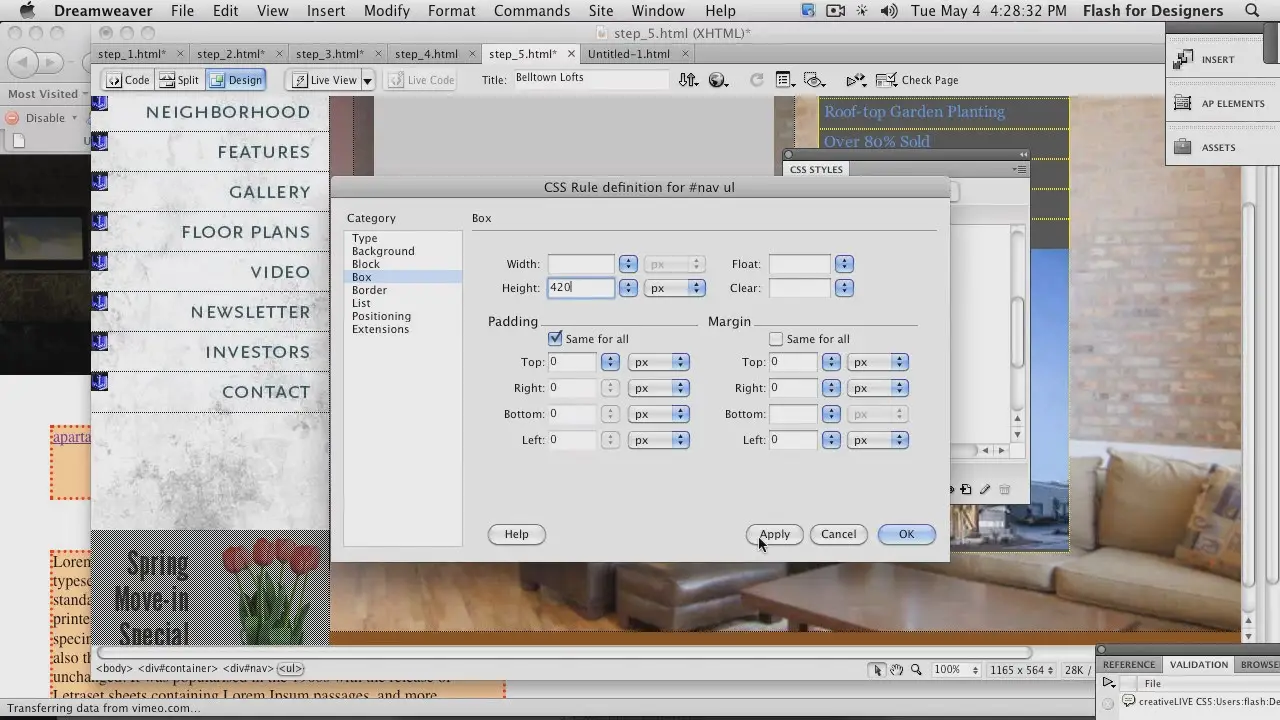Switch to Split view
1280x720 pixels.
(x=180, y=80)
